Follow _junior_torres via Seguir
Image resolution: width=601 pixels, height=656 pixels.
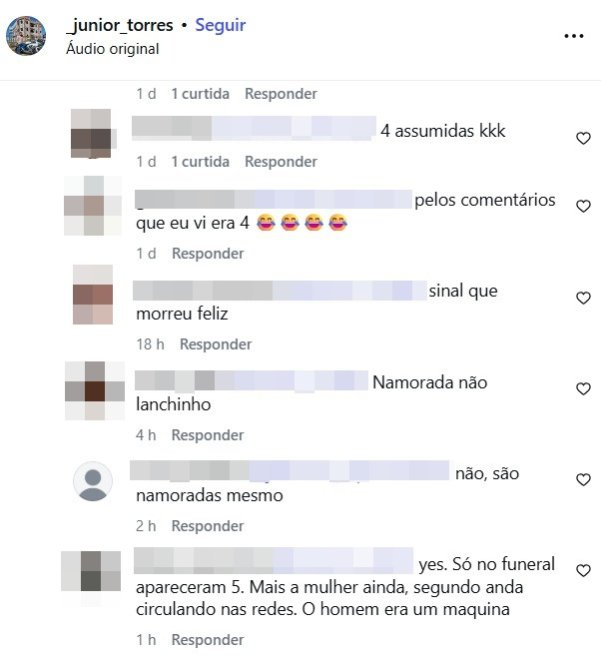(x=220, y=25)
